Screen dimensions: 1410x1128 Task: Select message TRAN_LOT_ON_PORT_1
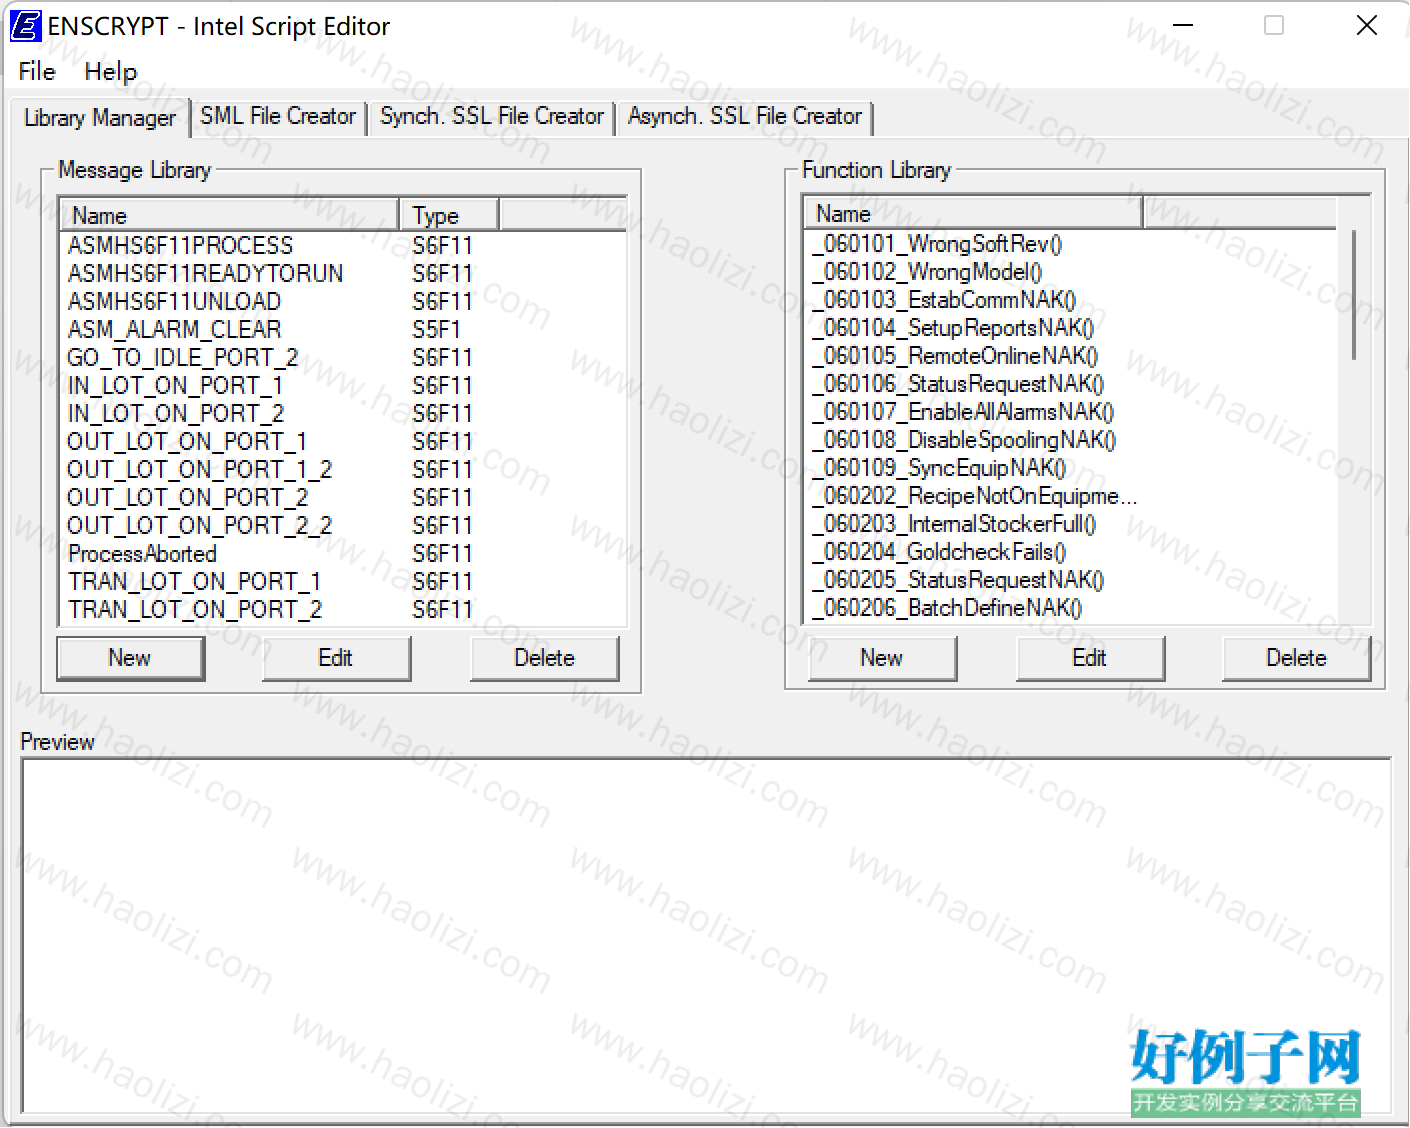click(x=194, y=582)
